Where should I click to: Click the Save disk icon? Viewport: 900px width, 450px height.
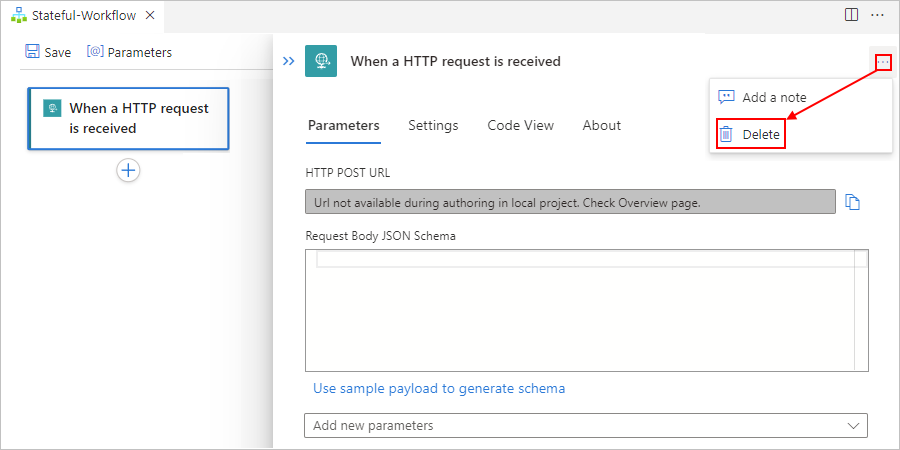point(33,52)
